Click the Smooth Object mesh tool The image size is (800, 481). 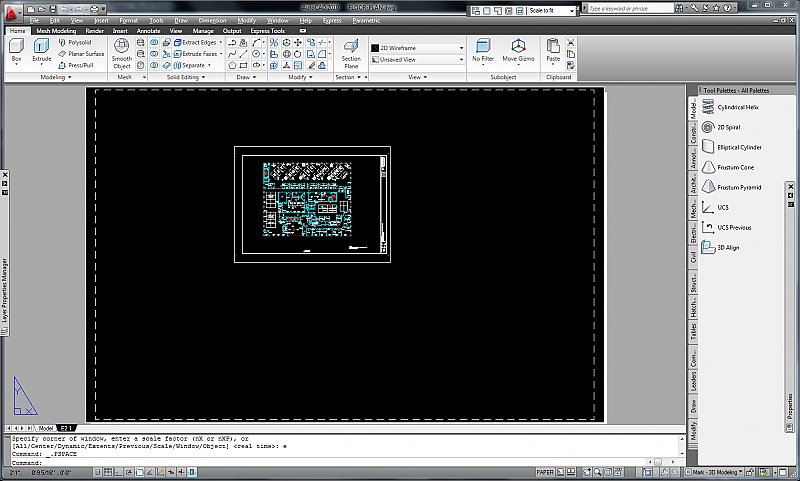tap(121, 54)
